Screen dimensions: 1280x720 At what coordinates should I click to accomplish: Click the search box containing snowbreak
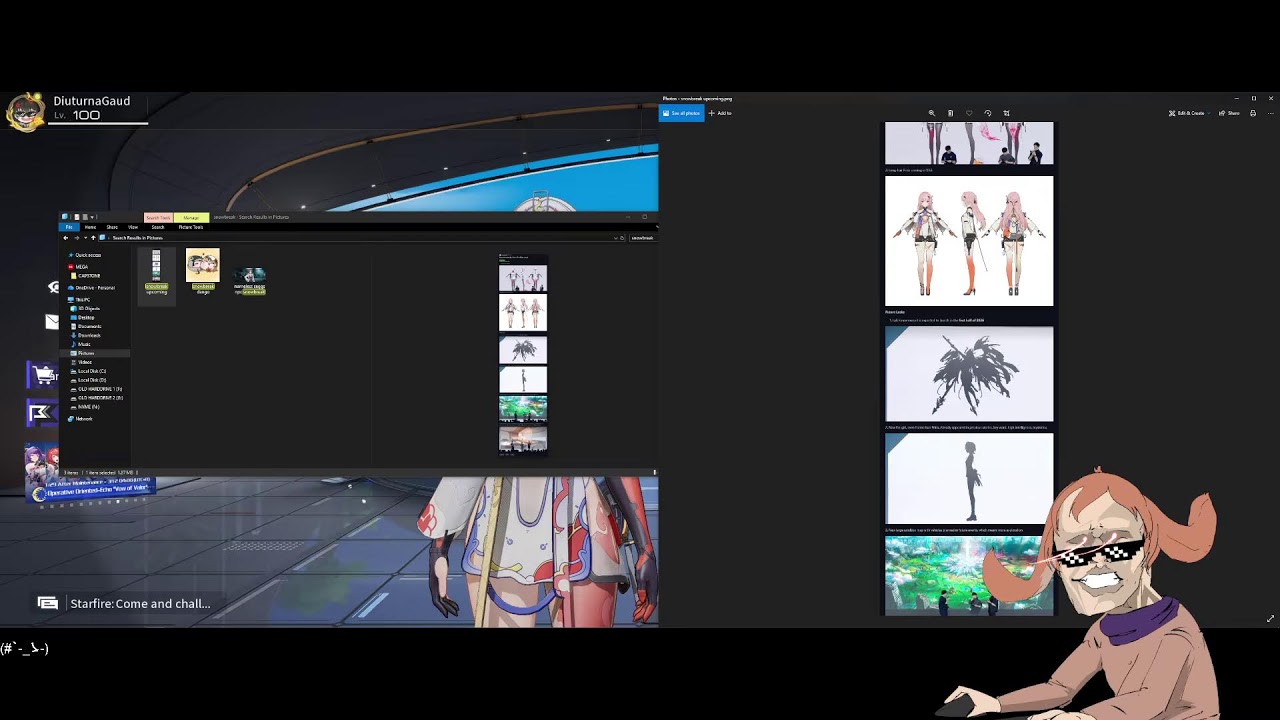[x=642, y=238]
